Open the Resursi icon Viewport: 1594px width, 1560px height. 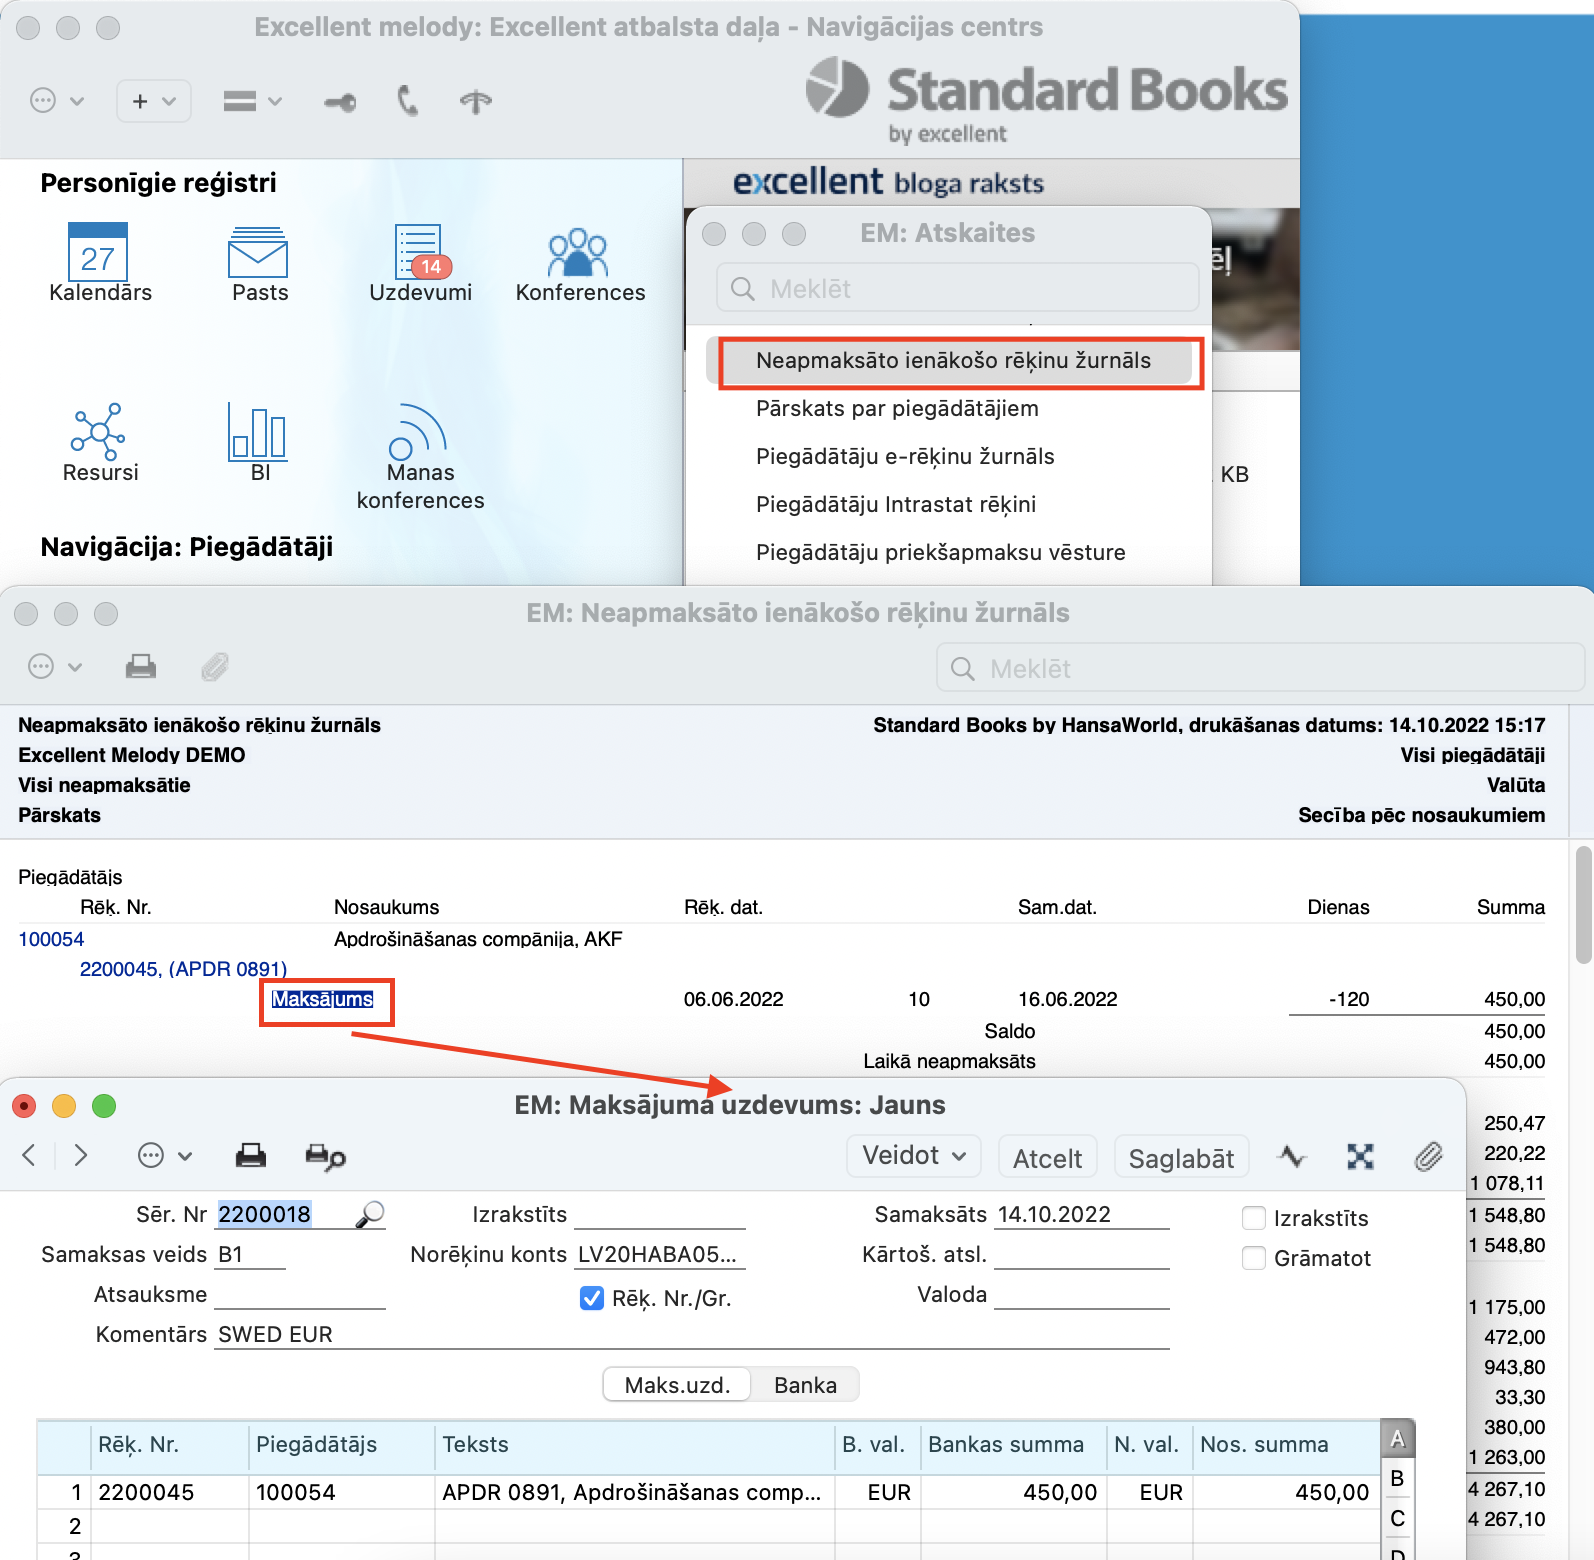coord(98,432)
